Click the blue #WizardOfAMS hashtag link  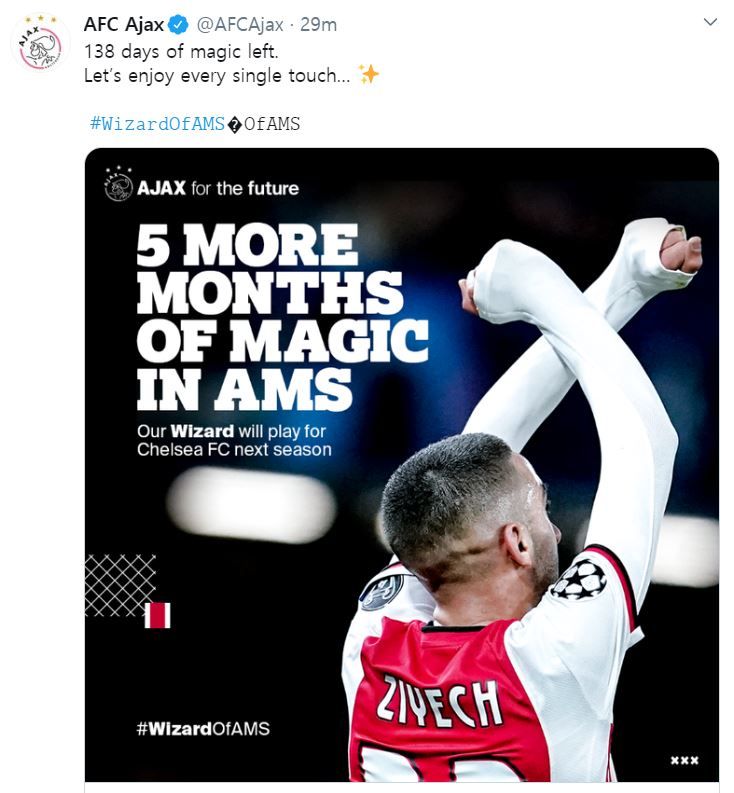[x=157, y=125]
